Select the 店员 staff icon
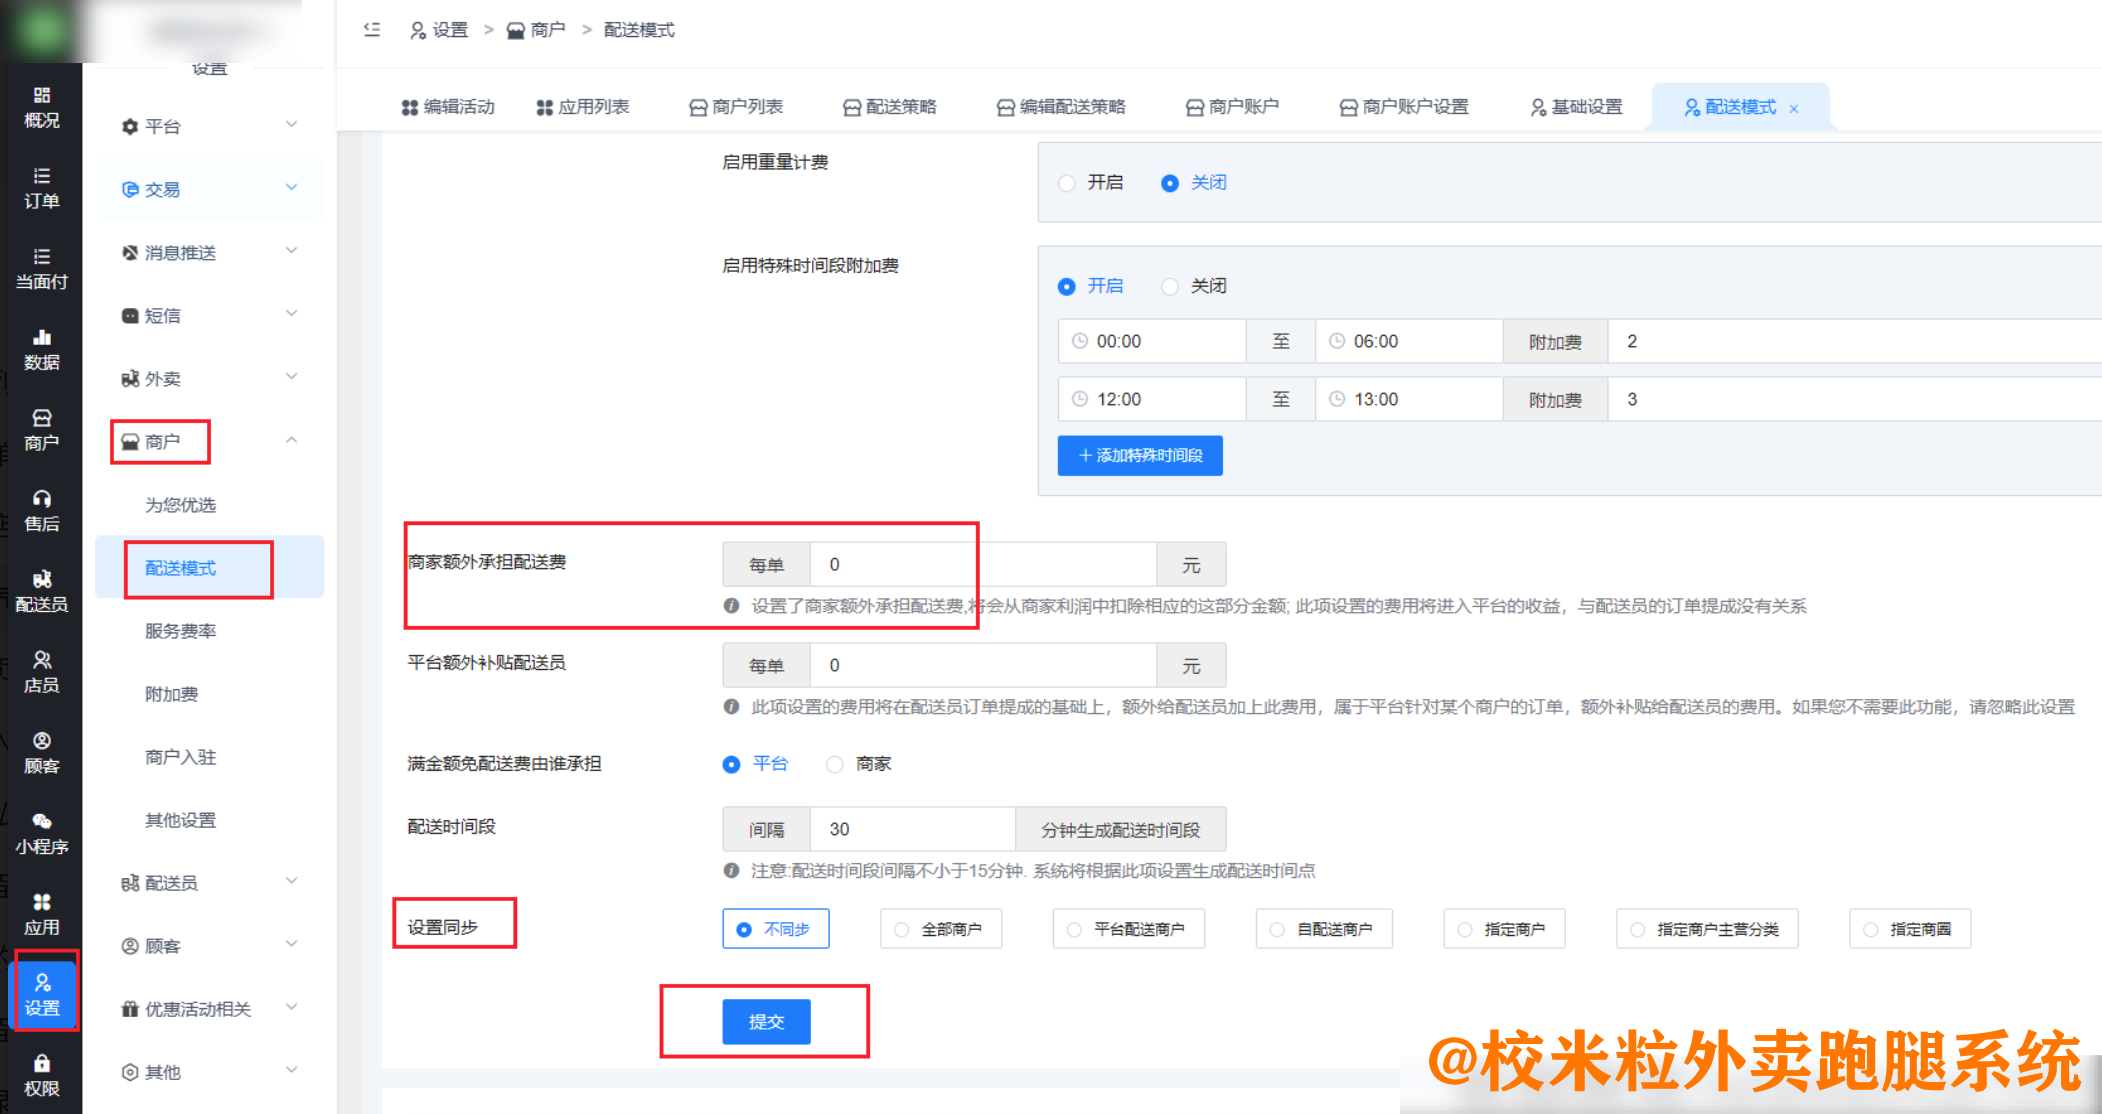 coord(42,670)
